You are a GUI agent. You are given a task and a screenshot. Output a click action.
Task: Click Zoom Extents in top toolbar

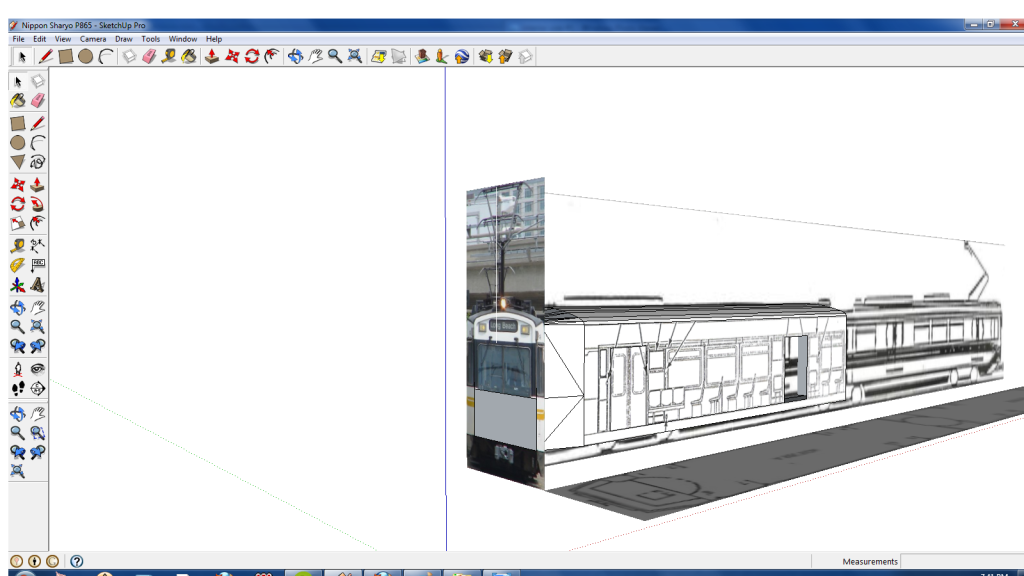pos(355,57)
